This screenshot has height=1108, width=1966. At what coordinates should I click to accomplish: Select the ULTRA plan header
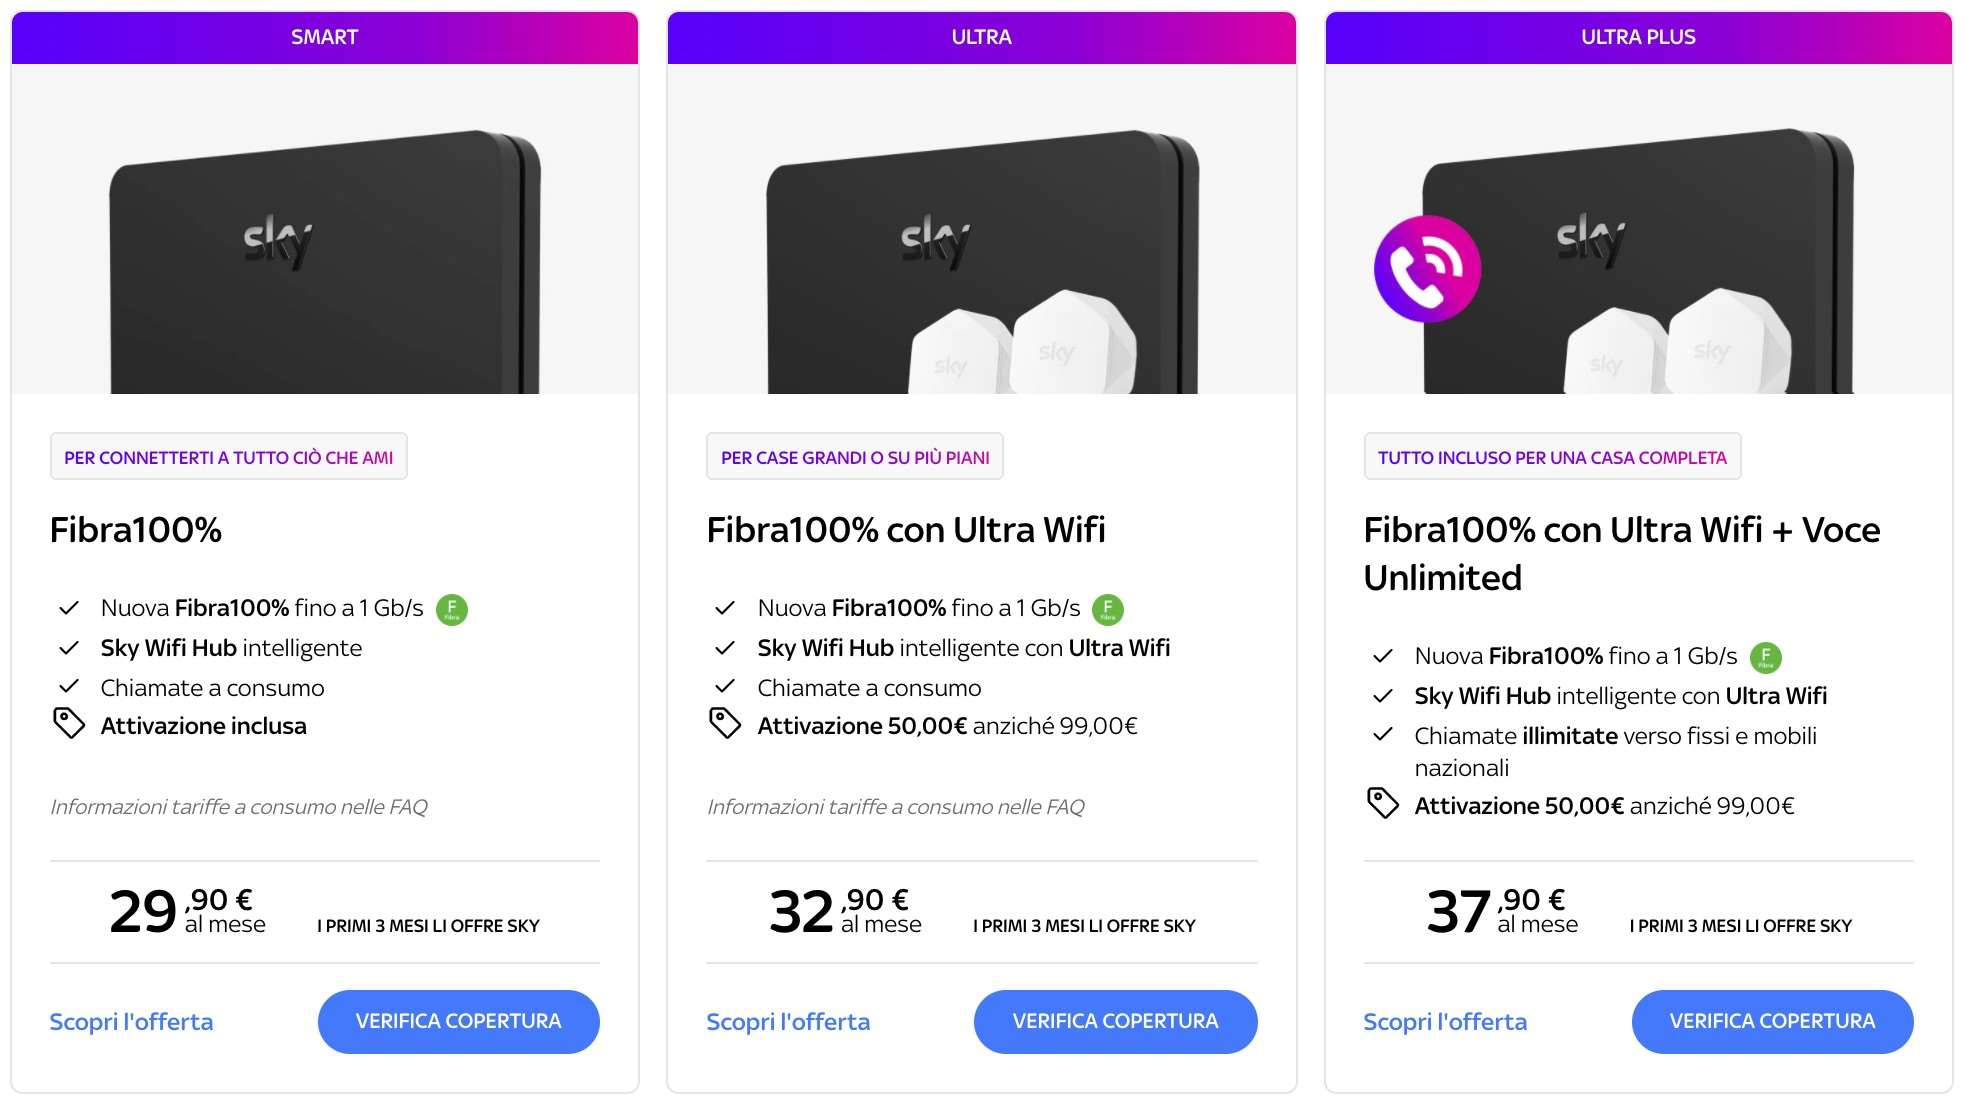pyautogui.click(x=982, y=38)
